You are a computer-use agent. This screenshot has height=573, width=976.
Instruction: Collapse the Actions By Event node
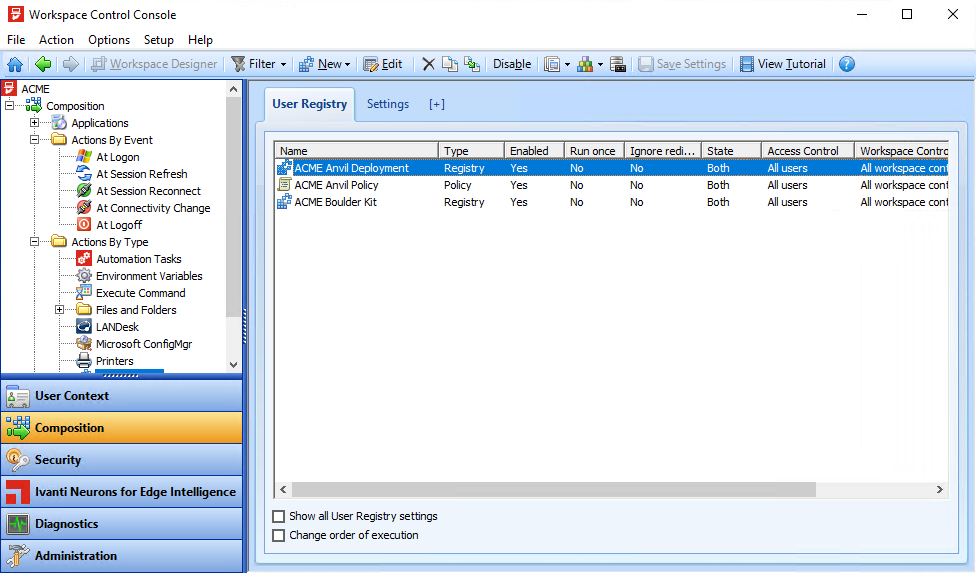tap(35, 139)
